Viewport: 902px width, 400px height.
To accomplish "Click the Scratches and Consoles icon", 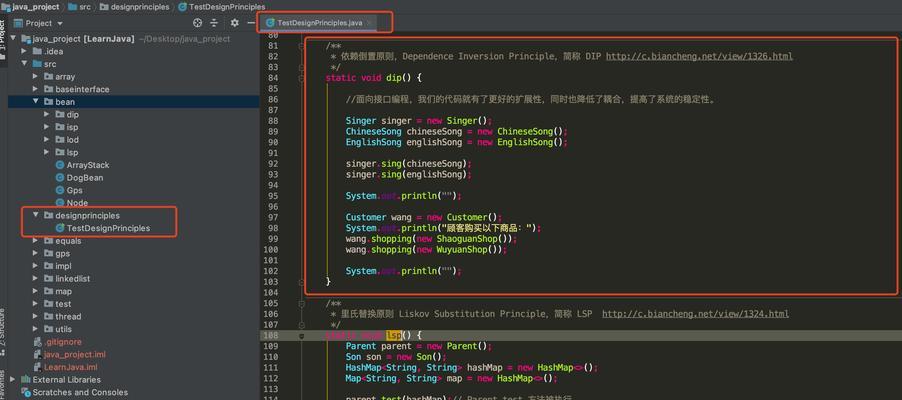I will tap(26, 392).
